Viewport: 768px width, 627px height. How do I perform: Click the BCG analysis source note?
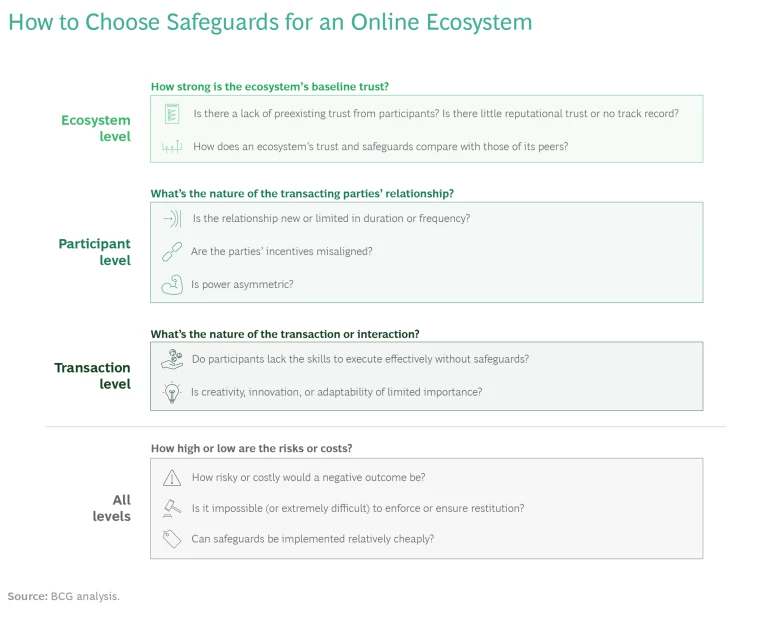[64, 596]
